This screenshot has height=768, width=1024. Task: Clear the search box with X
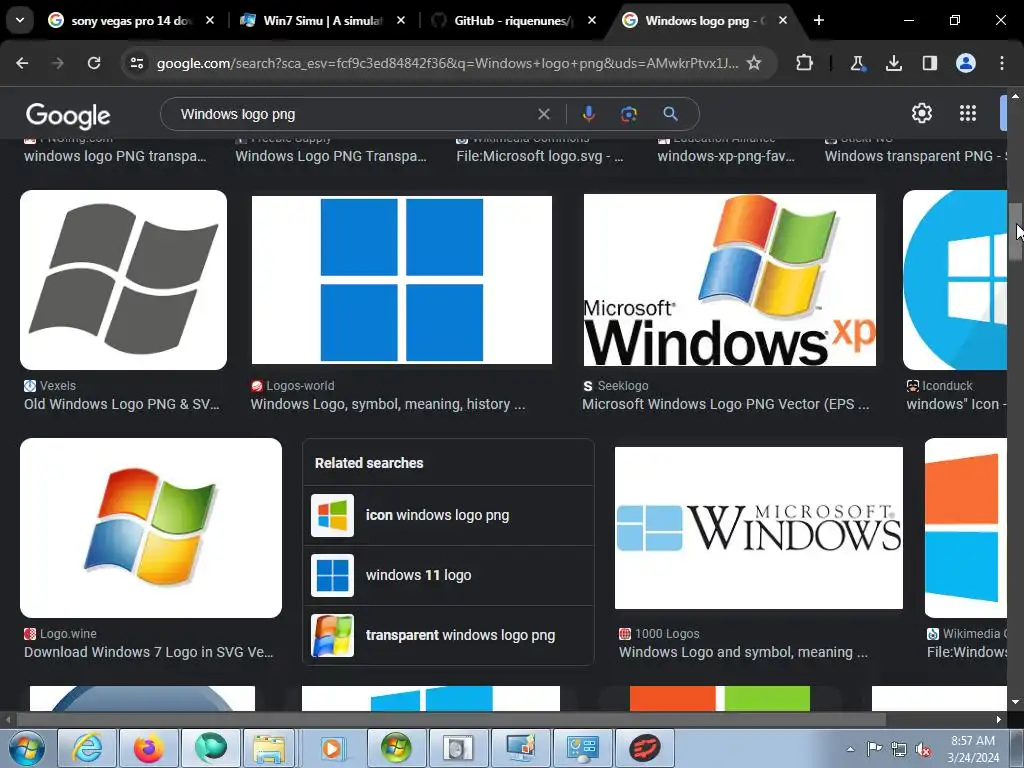click(x=543, y=114)
